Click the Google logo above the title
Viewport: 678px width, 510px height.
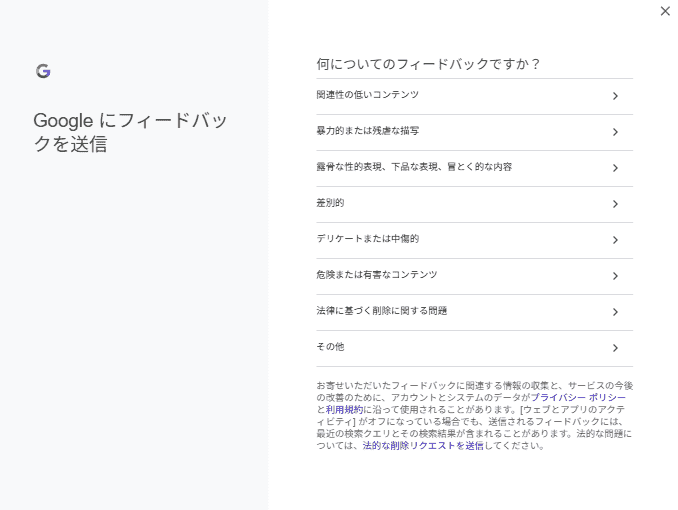click(43, 71)
